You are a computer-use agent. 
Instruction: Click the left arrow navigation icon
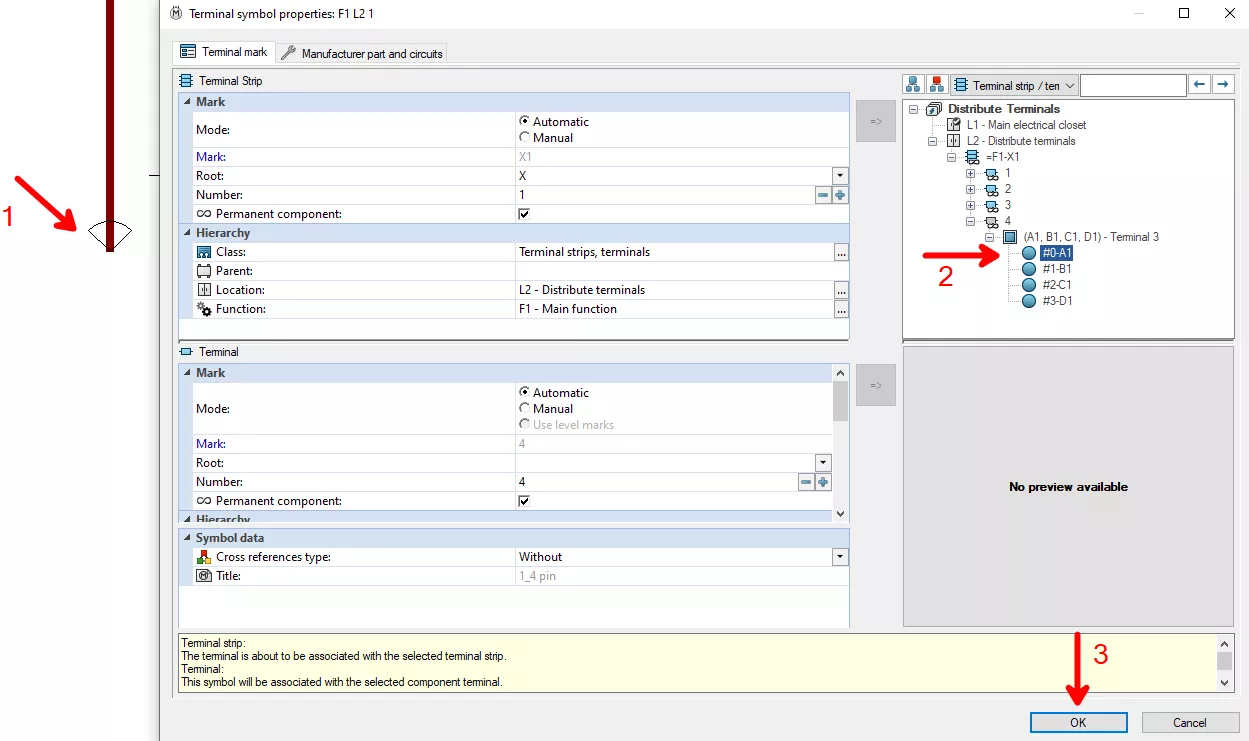click(1201, 86)
